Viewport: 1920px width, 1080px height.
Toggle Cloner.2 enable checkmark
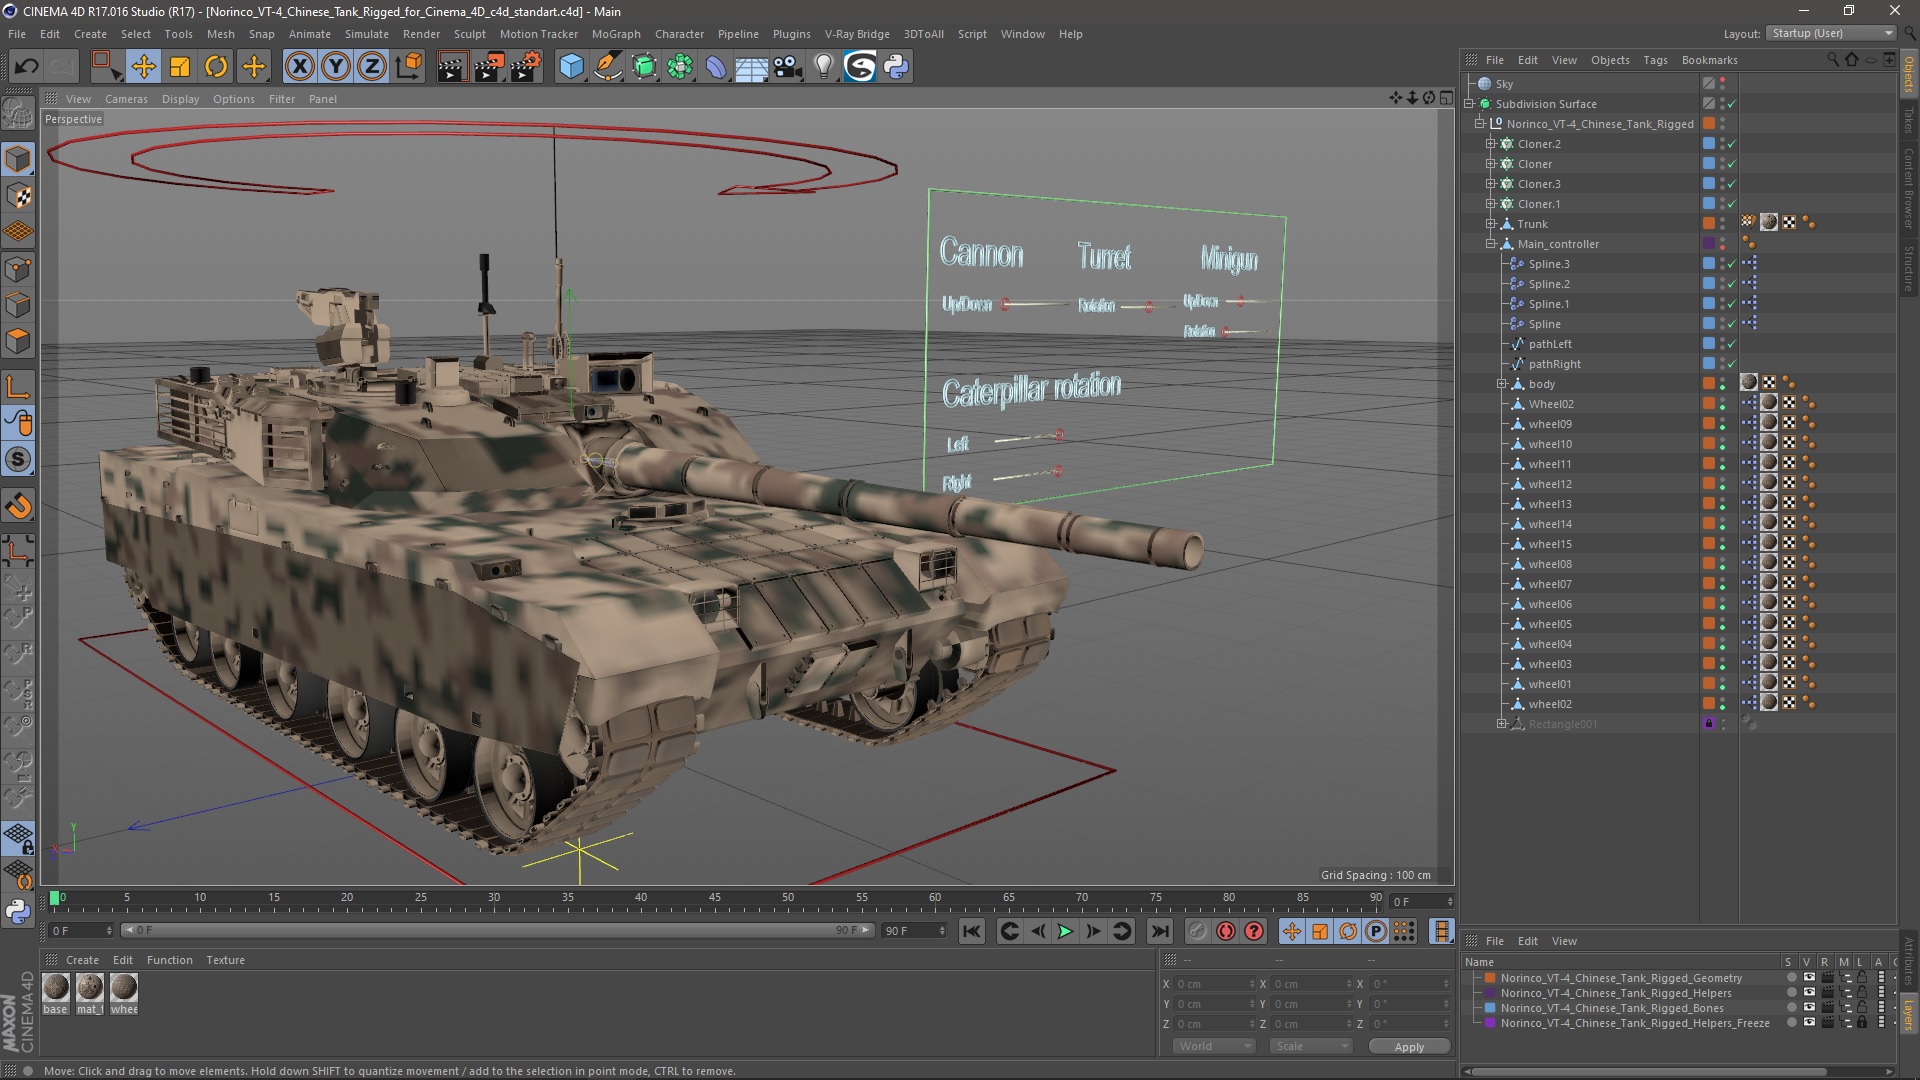[1732, 144]
